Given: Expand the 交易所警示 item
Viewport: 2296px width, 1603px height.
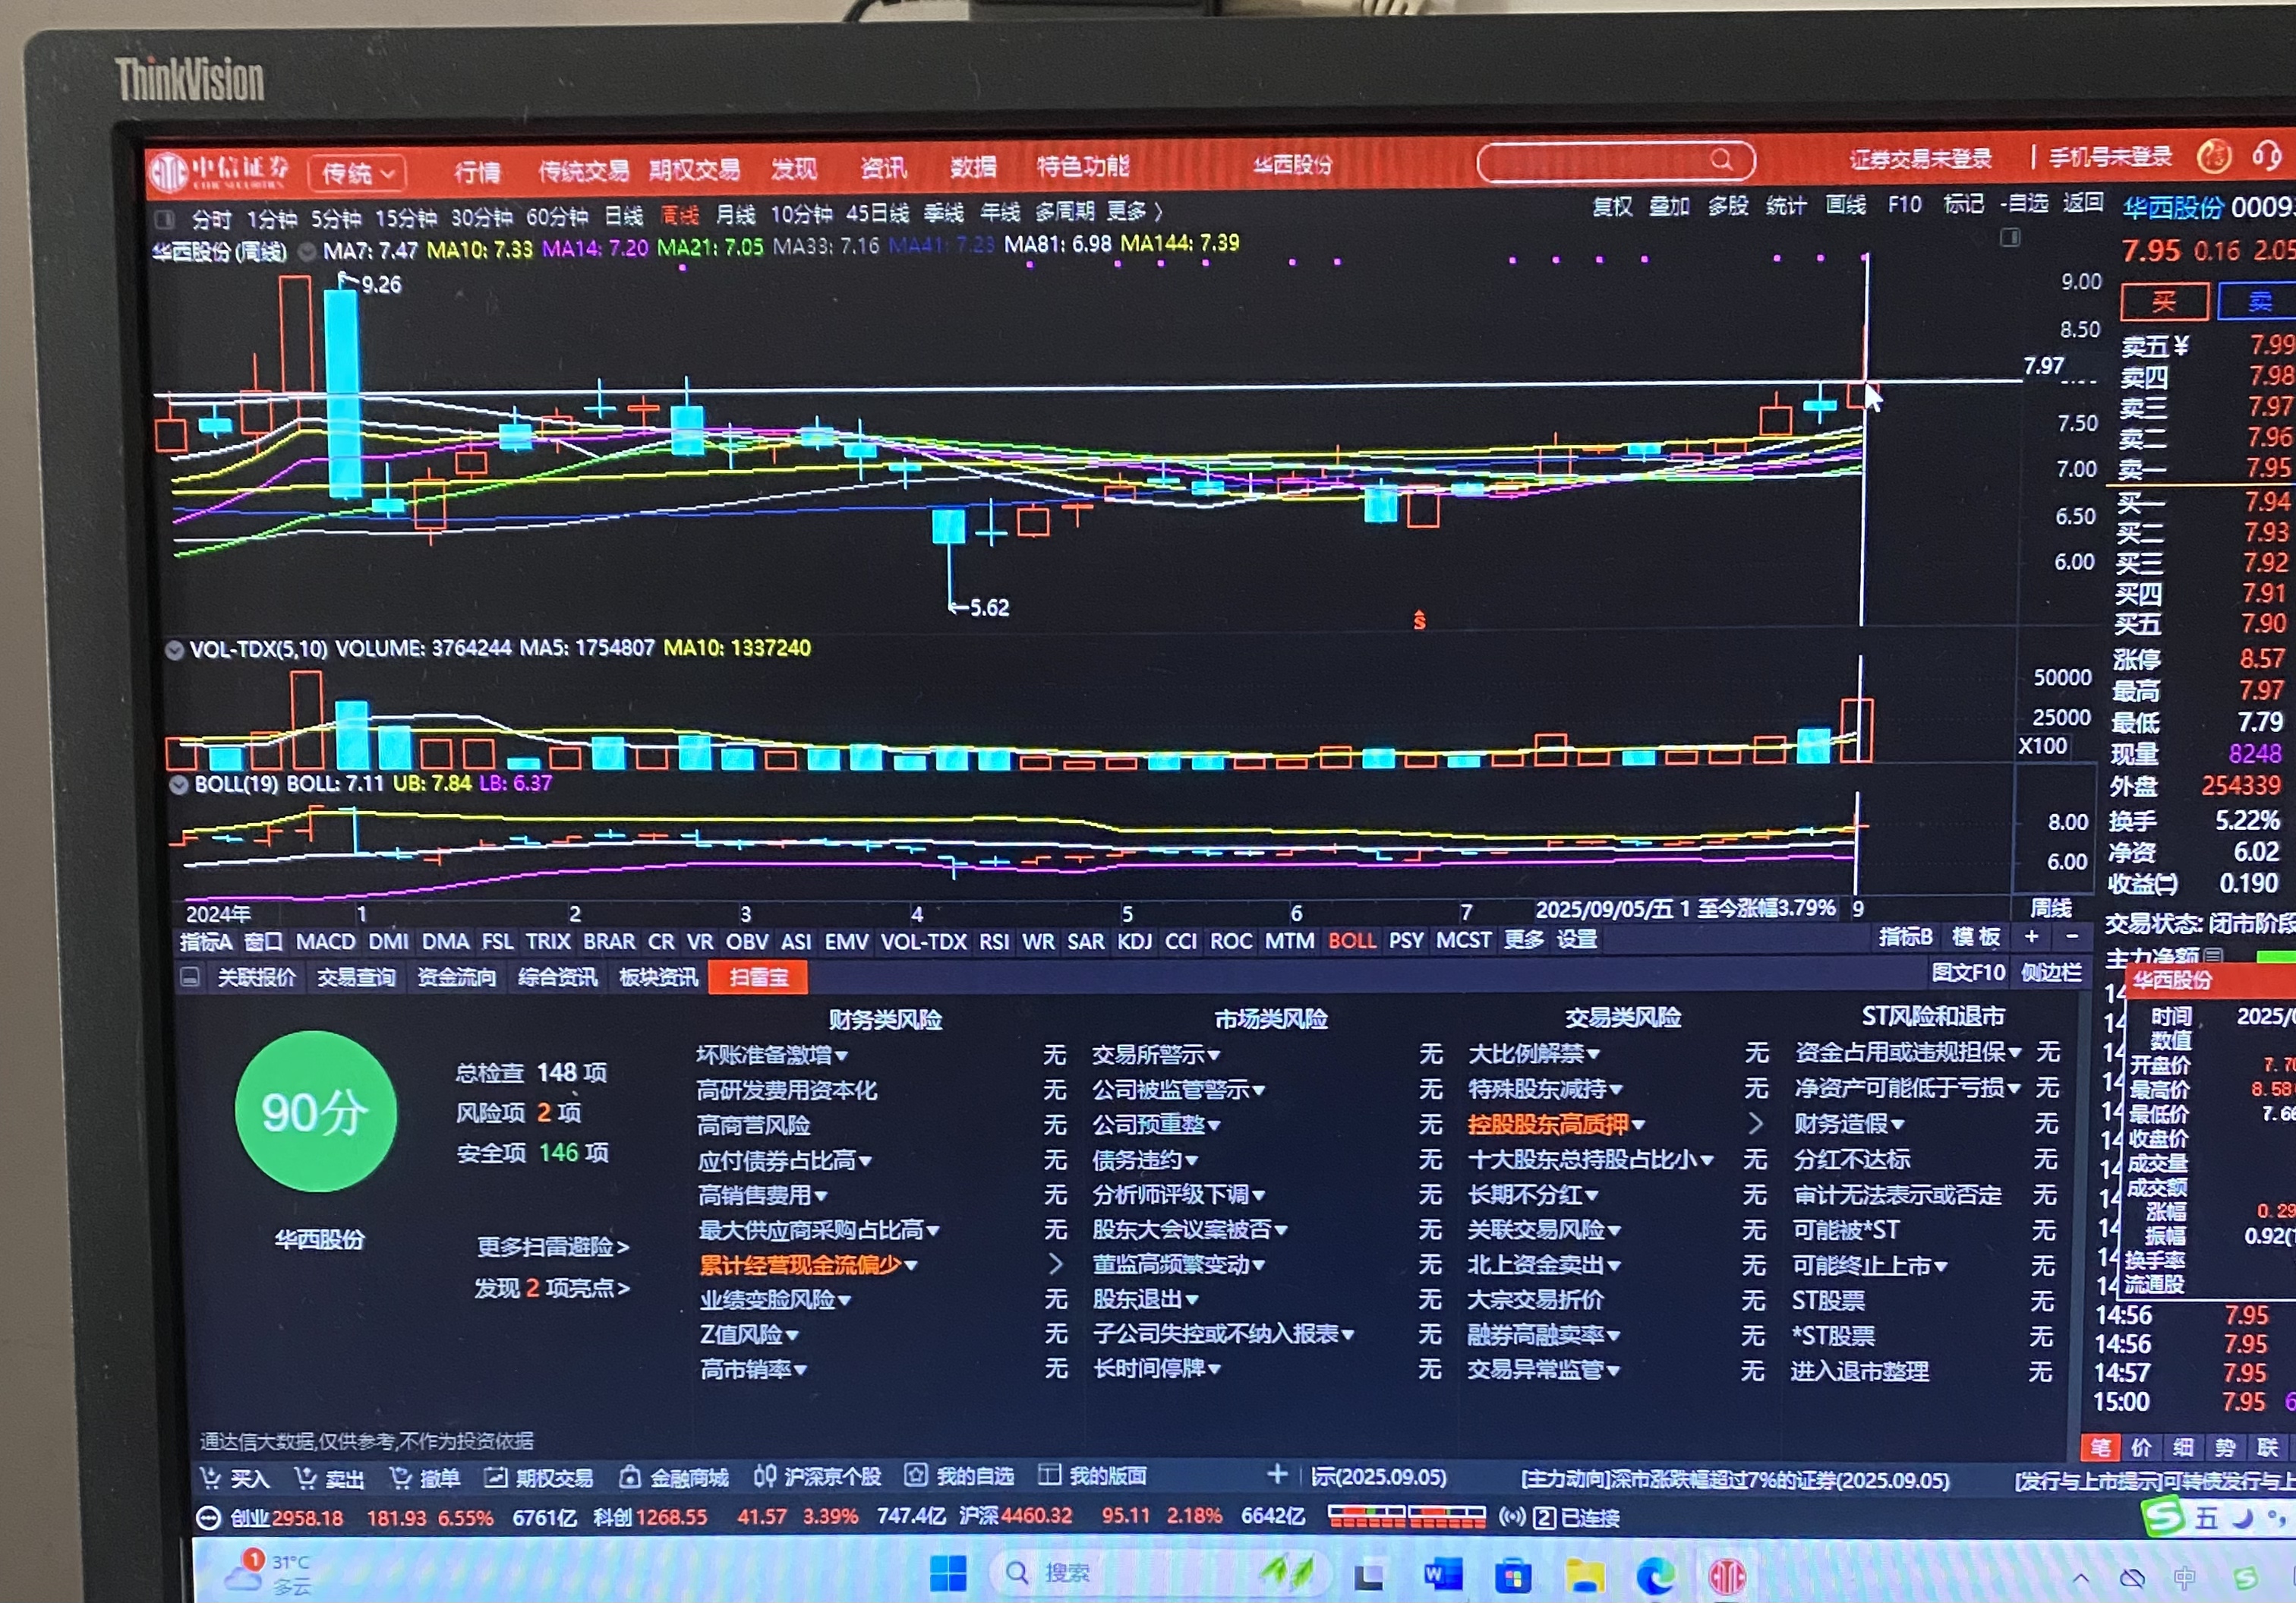Looking at the screenshot, I should (x=1156, y=1054).
